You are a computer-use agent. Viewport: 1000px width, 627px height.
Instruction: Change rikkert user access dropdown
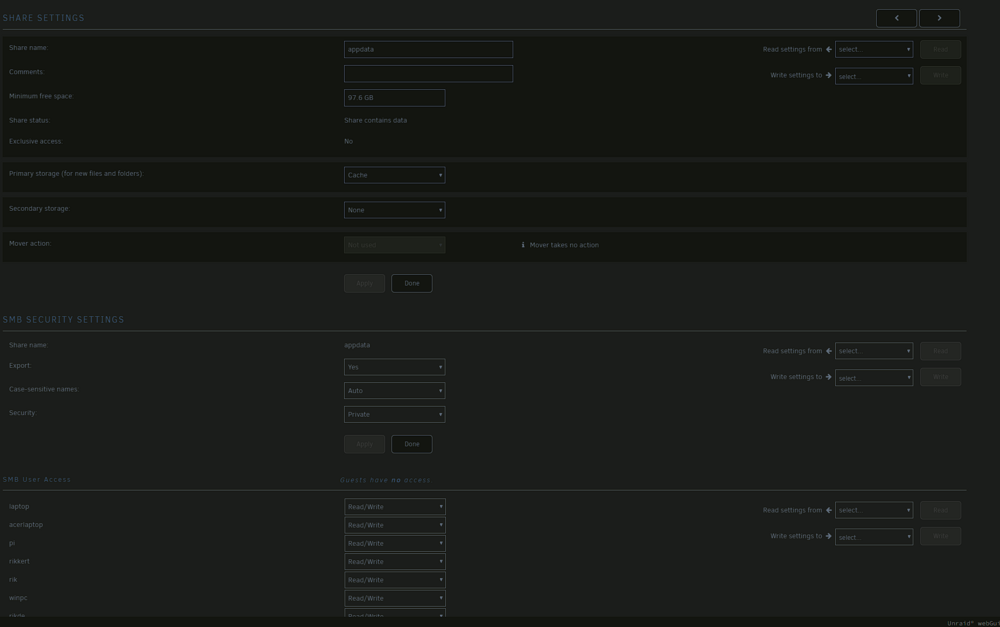[x=394, y=561]
